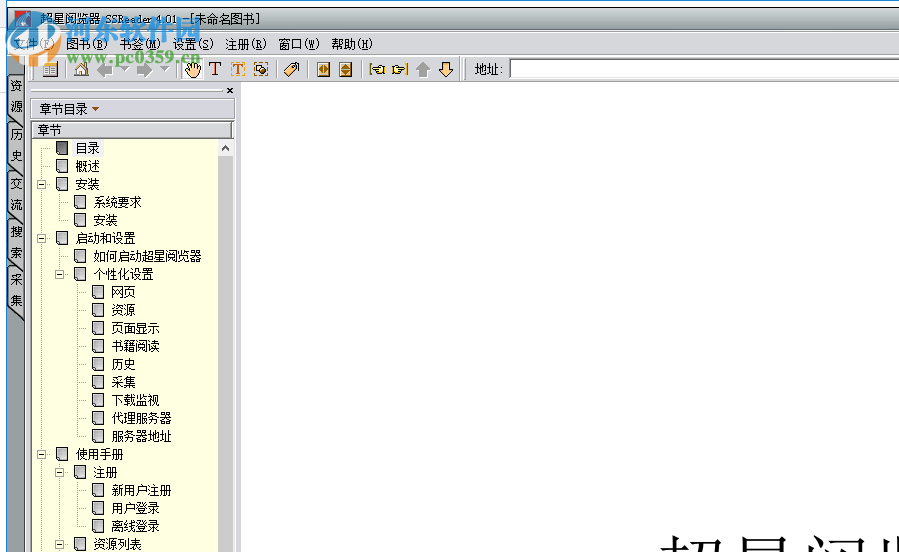
Task: Select the 目录 tree item
Action: click(x=88, y=148)
